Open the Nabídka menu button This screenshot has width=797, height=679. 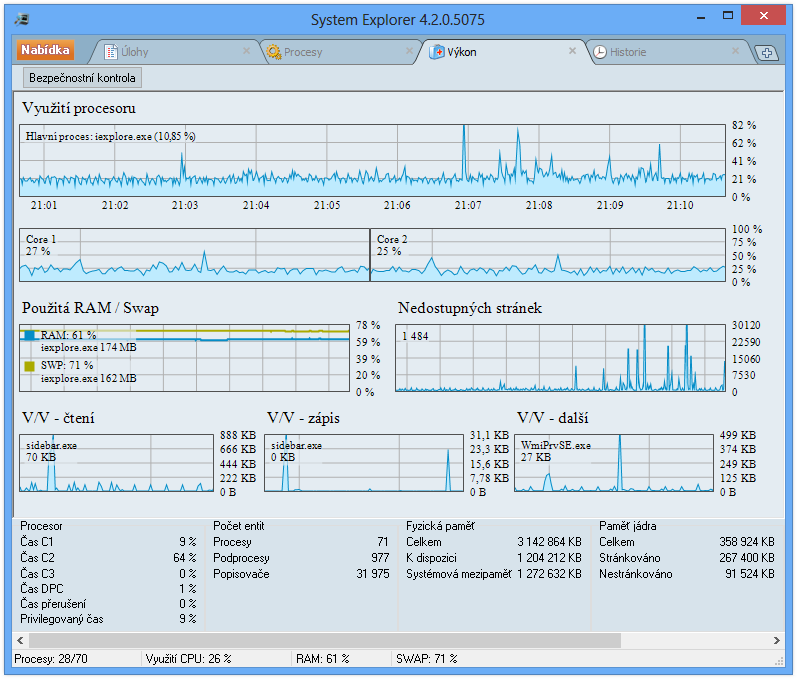45,50
